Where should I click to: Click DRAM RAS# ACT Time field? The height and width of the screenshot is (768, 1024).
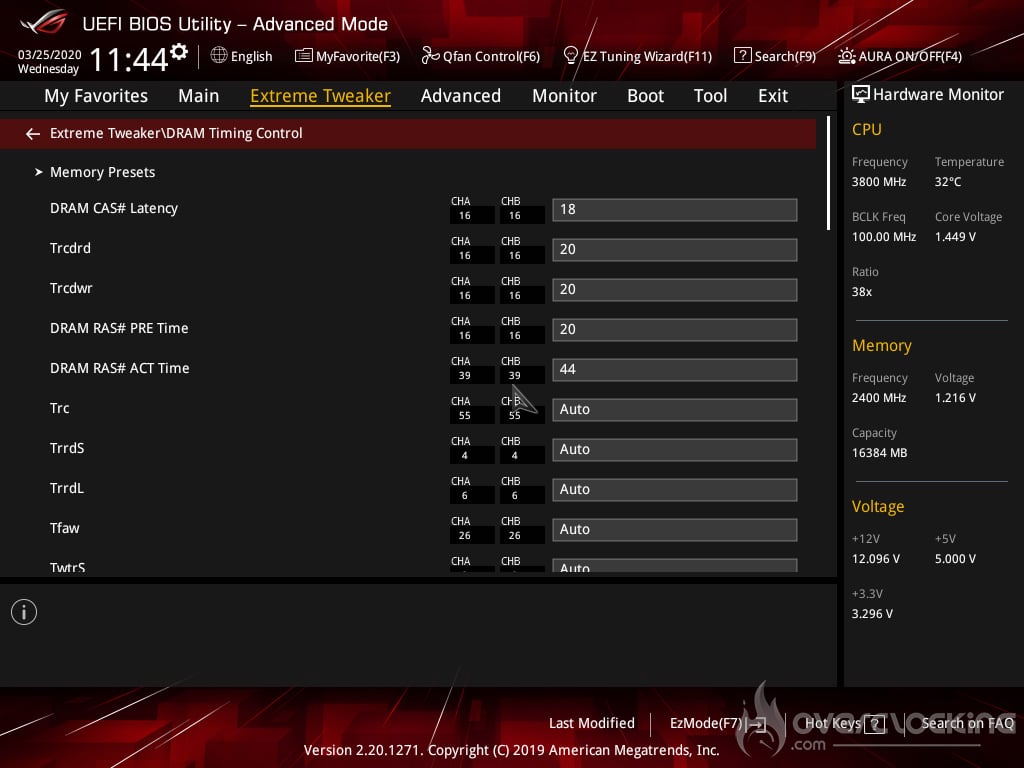tap(675, 370)
